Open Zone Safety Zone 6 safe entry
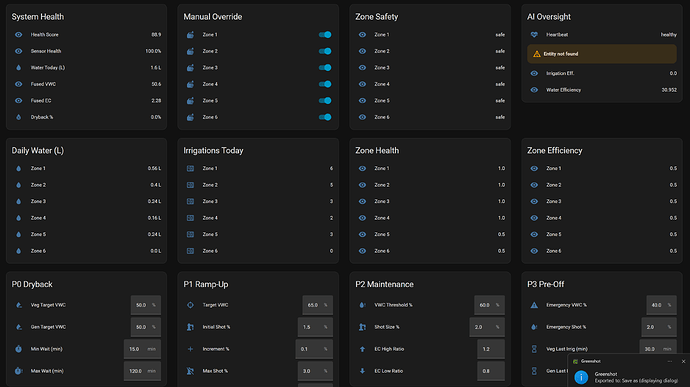The height and width of the screenshot is (387, 690). click(x=430, y=117)
